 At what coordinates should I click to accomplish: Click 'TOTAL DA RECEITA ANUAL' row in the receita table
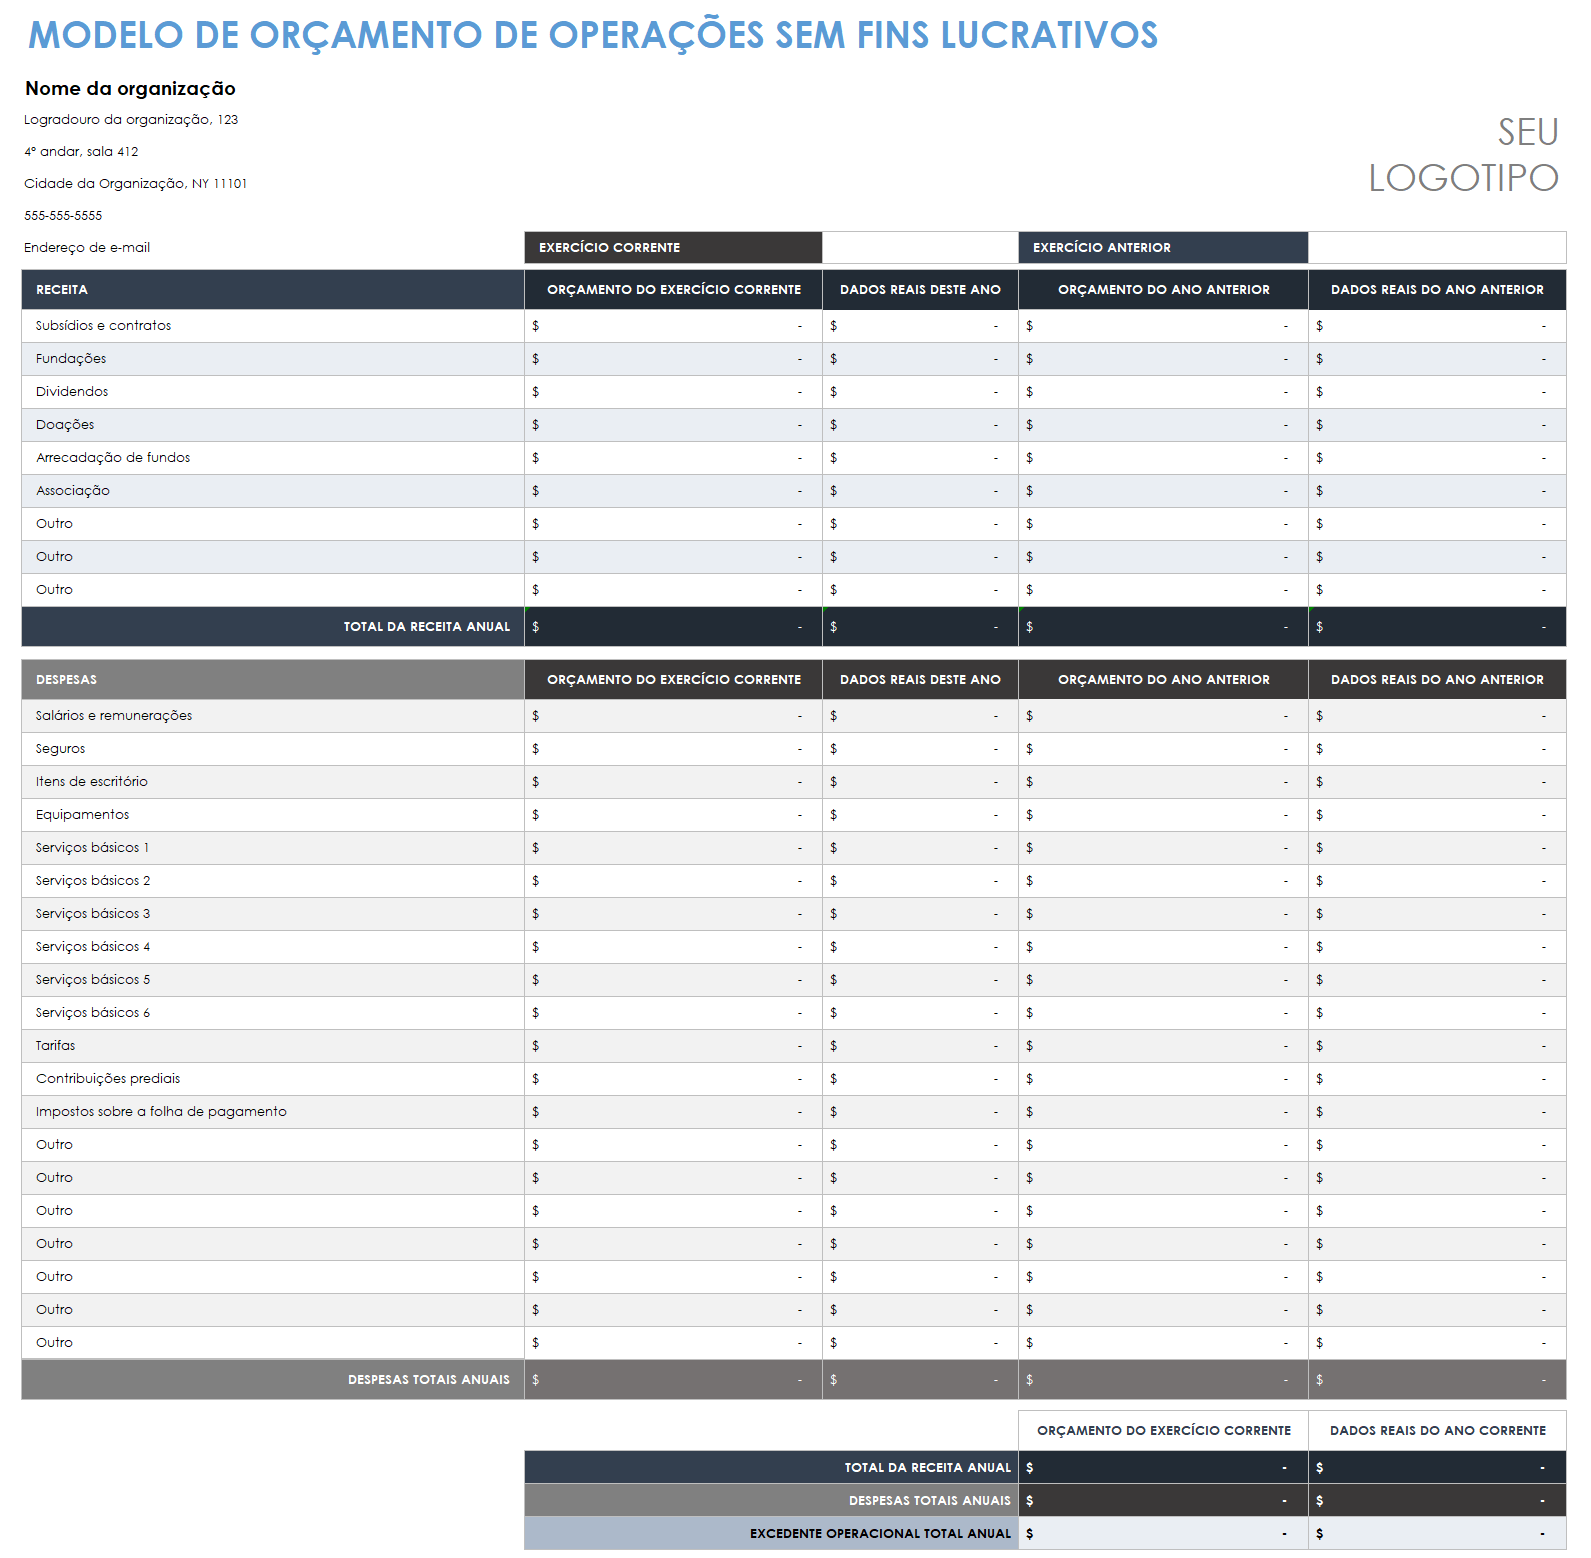pos(794,626)
